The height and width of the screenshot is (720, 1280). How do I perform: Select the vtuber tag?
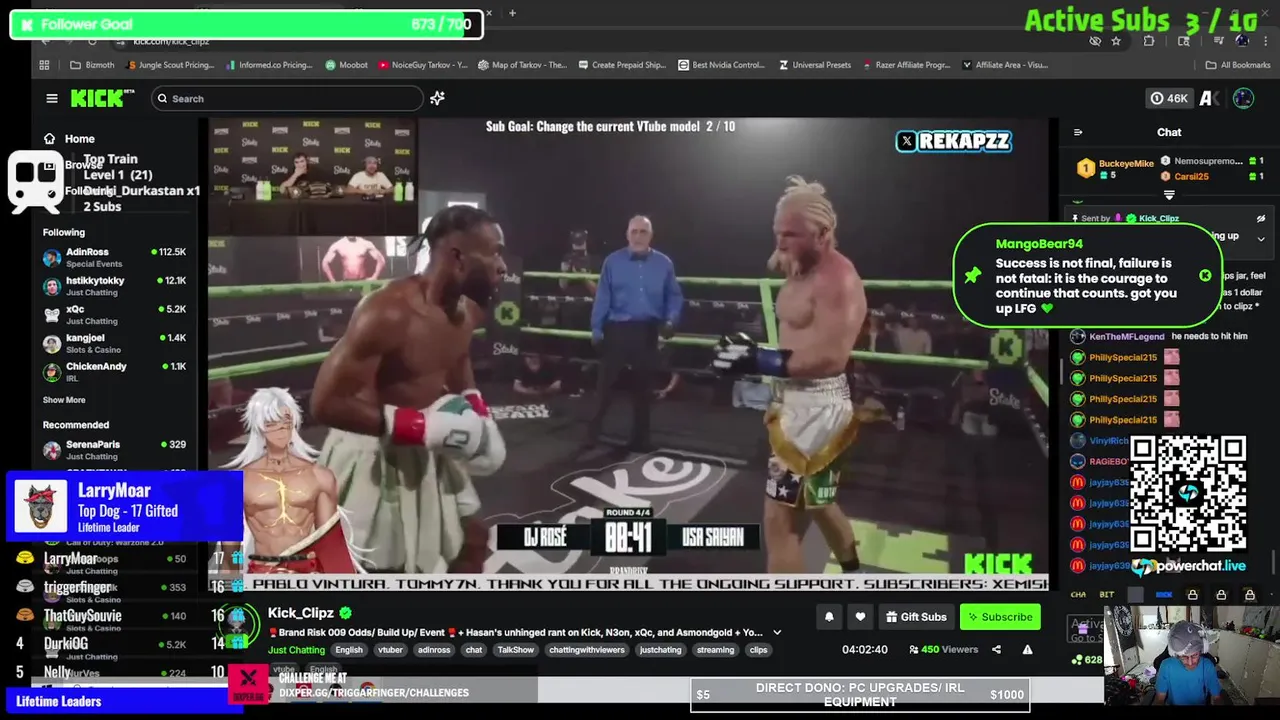pyautogui.click(x=390, y=650)
